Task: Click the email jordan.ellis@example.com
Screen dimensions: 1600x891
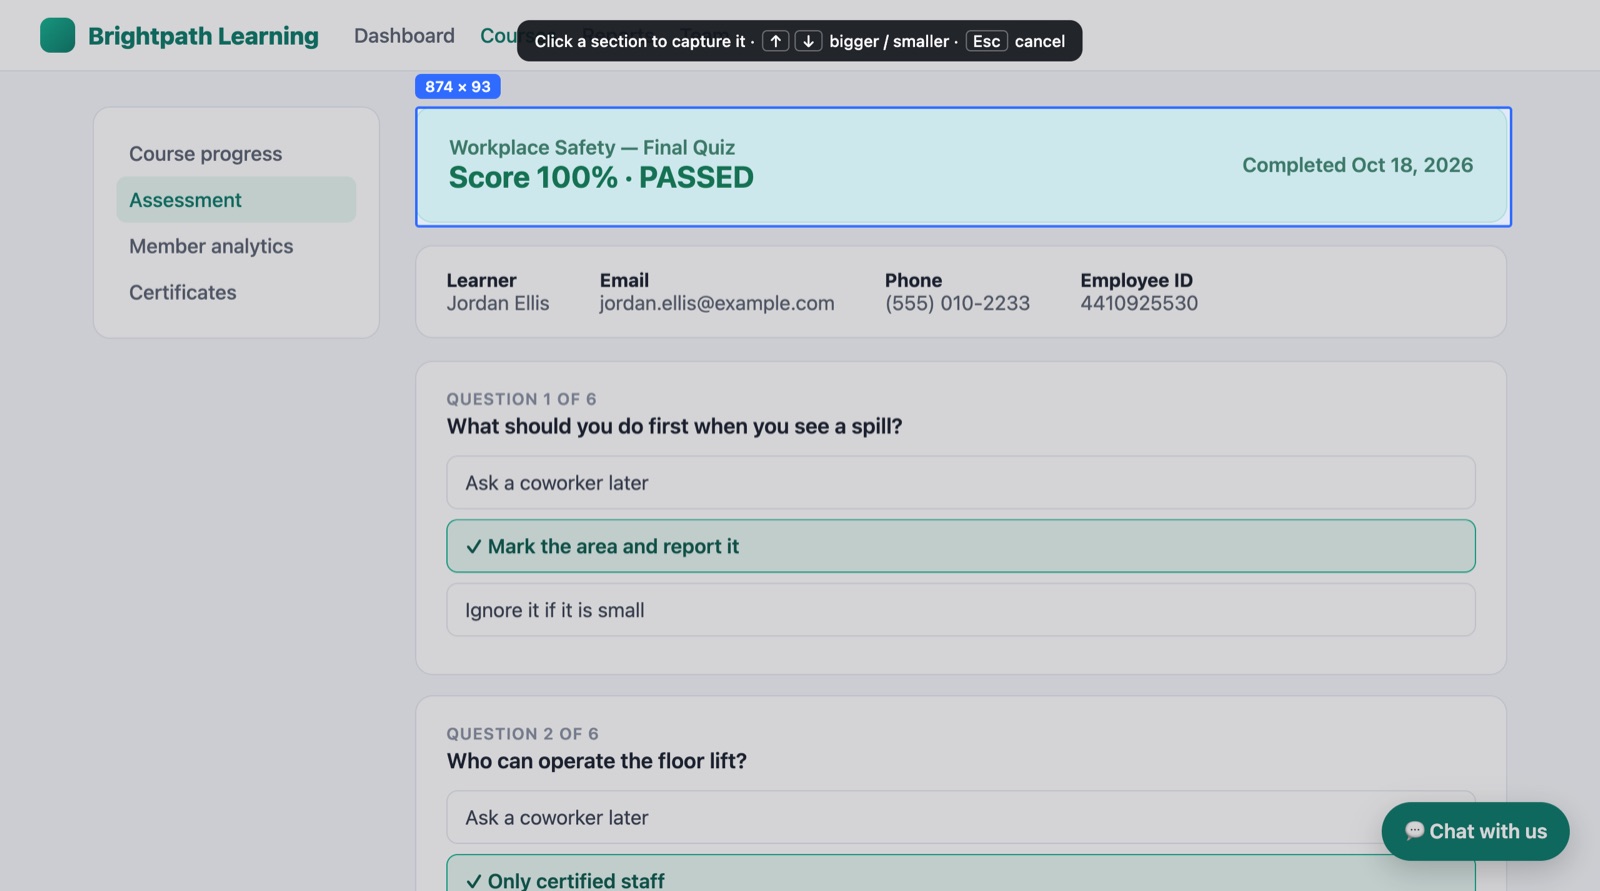Action: (717, 303)
